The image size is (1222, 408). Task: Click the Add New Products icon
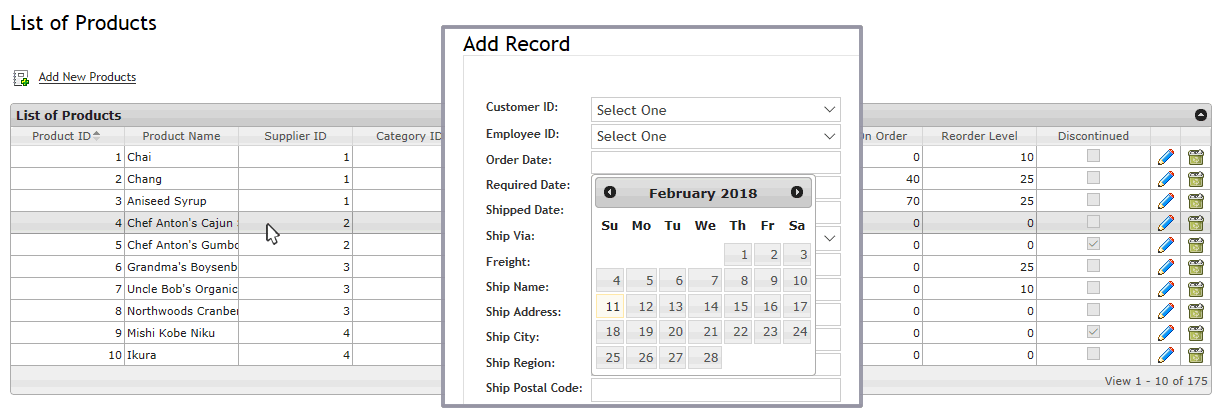pyautogui.click(x=21, y=77)
